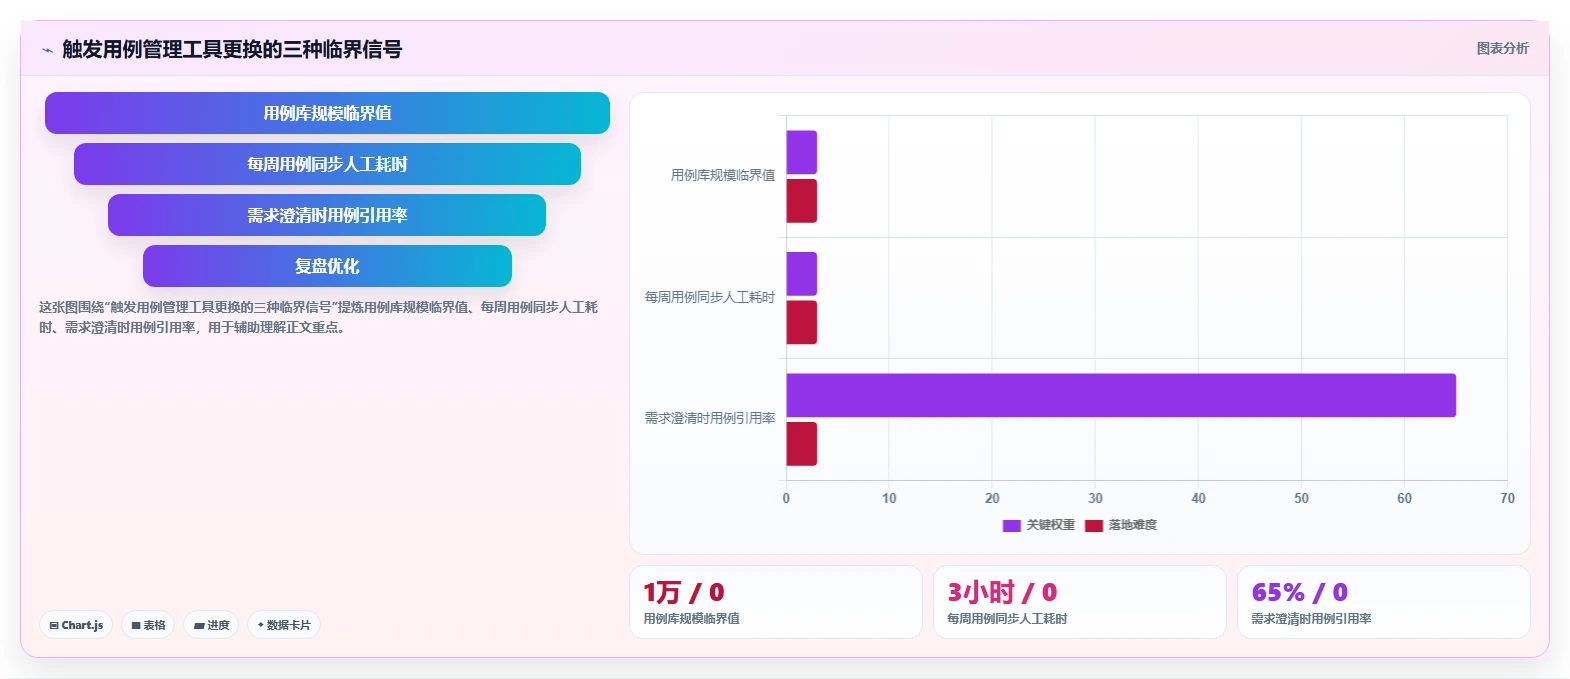This screenshot has width=1570, height=679.
Task: Click the purple bar for 用例库规模临界值
Action: 801,152
